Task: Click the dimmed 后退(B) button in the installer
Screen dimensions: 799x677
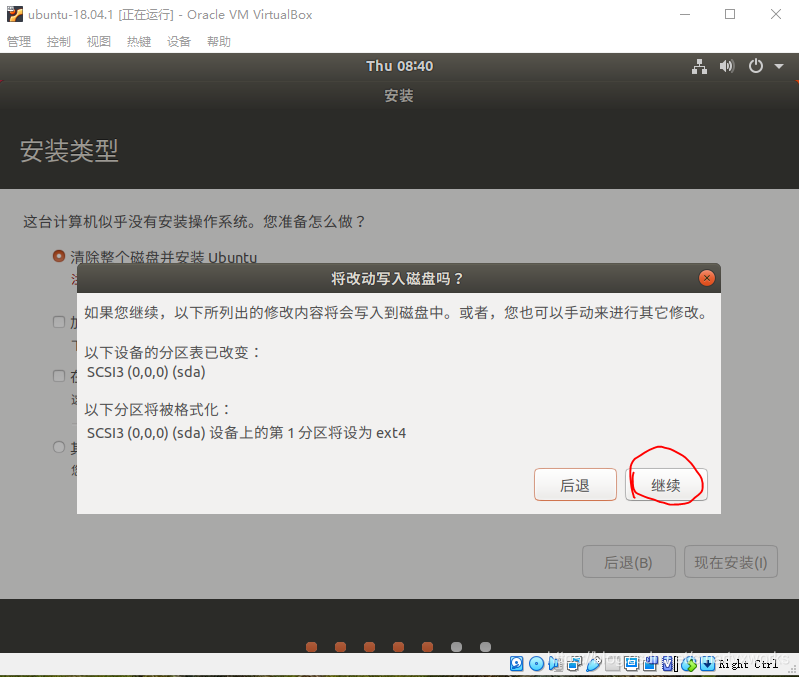Action: (629, 562)
